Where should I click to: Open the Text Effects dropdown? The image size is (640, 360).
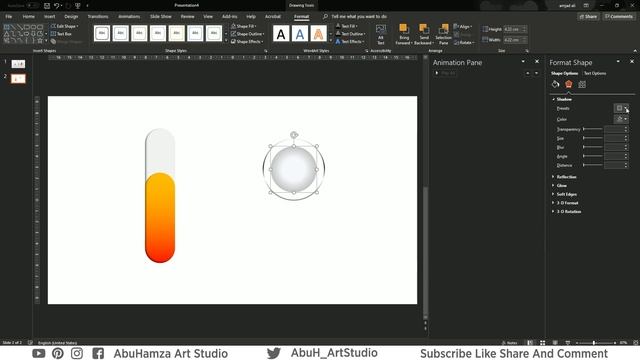[349, 42]
